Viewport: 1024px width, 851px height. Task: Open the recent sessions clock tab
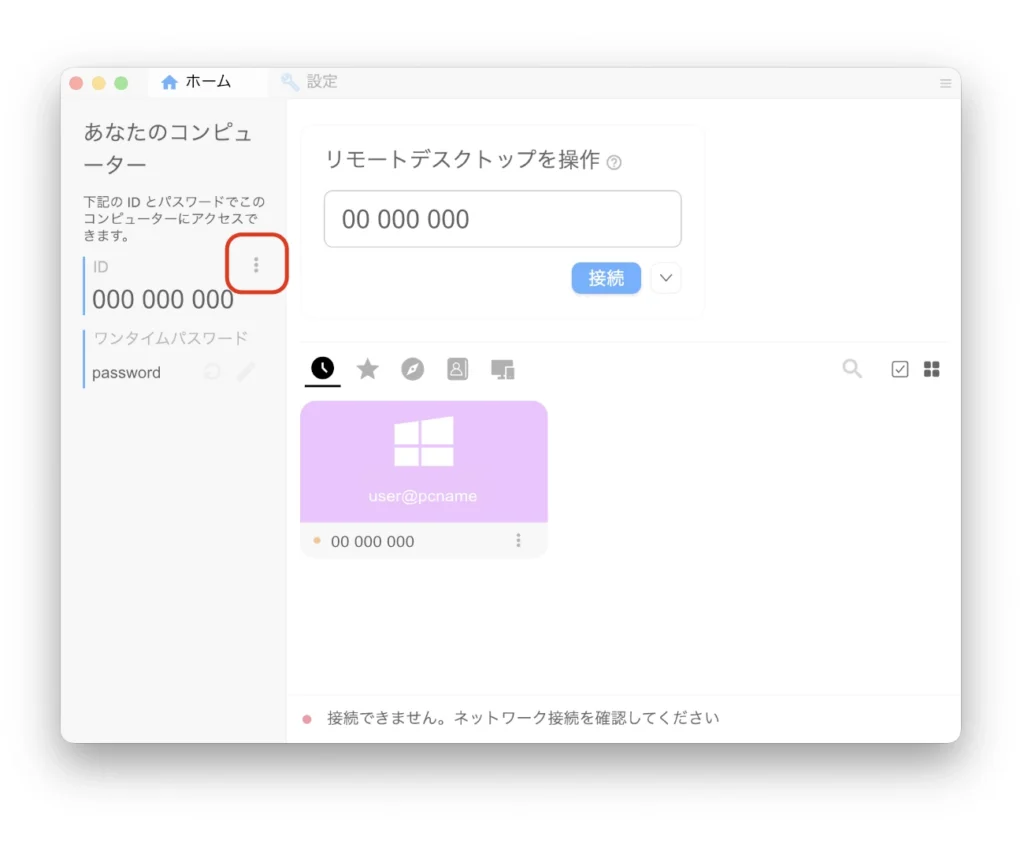click(x=322, y=369)
